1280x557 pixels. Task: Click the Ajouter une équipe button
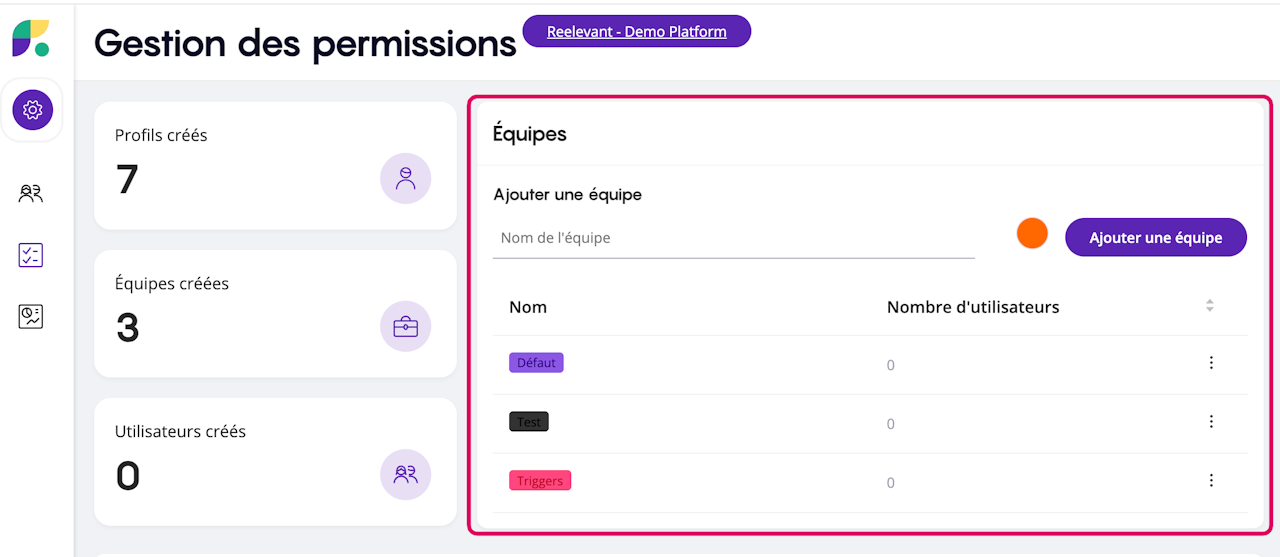1155,238
